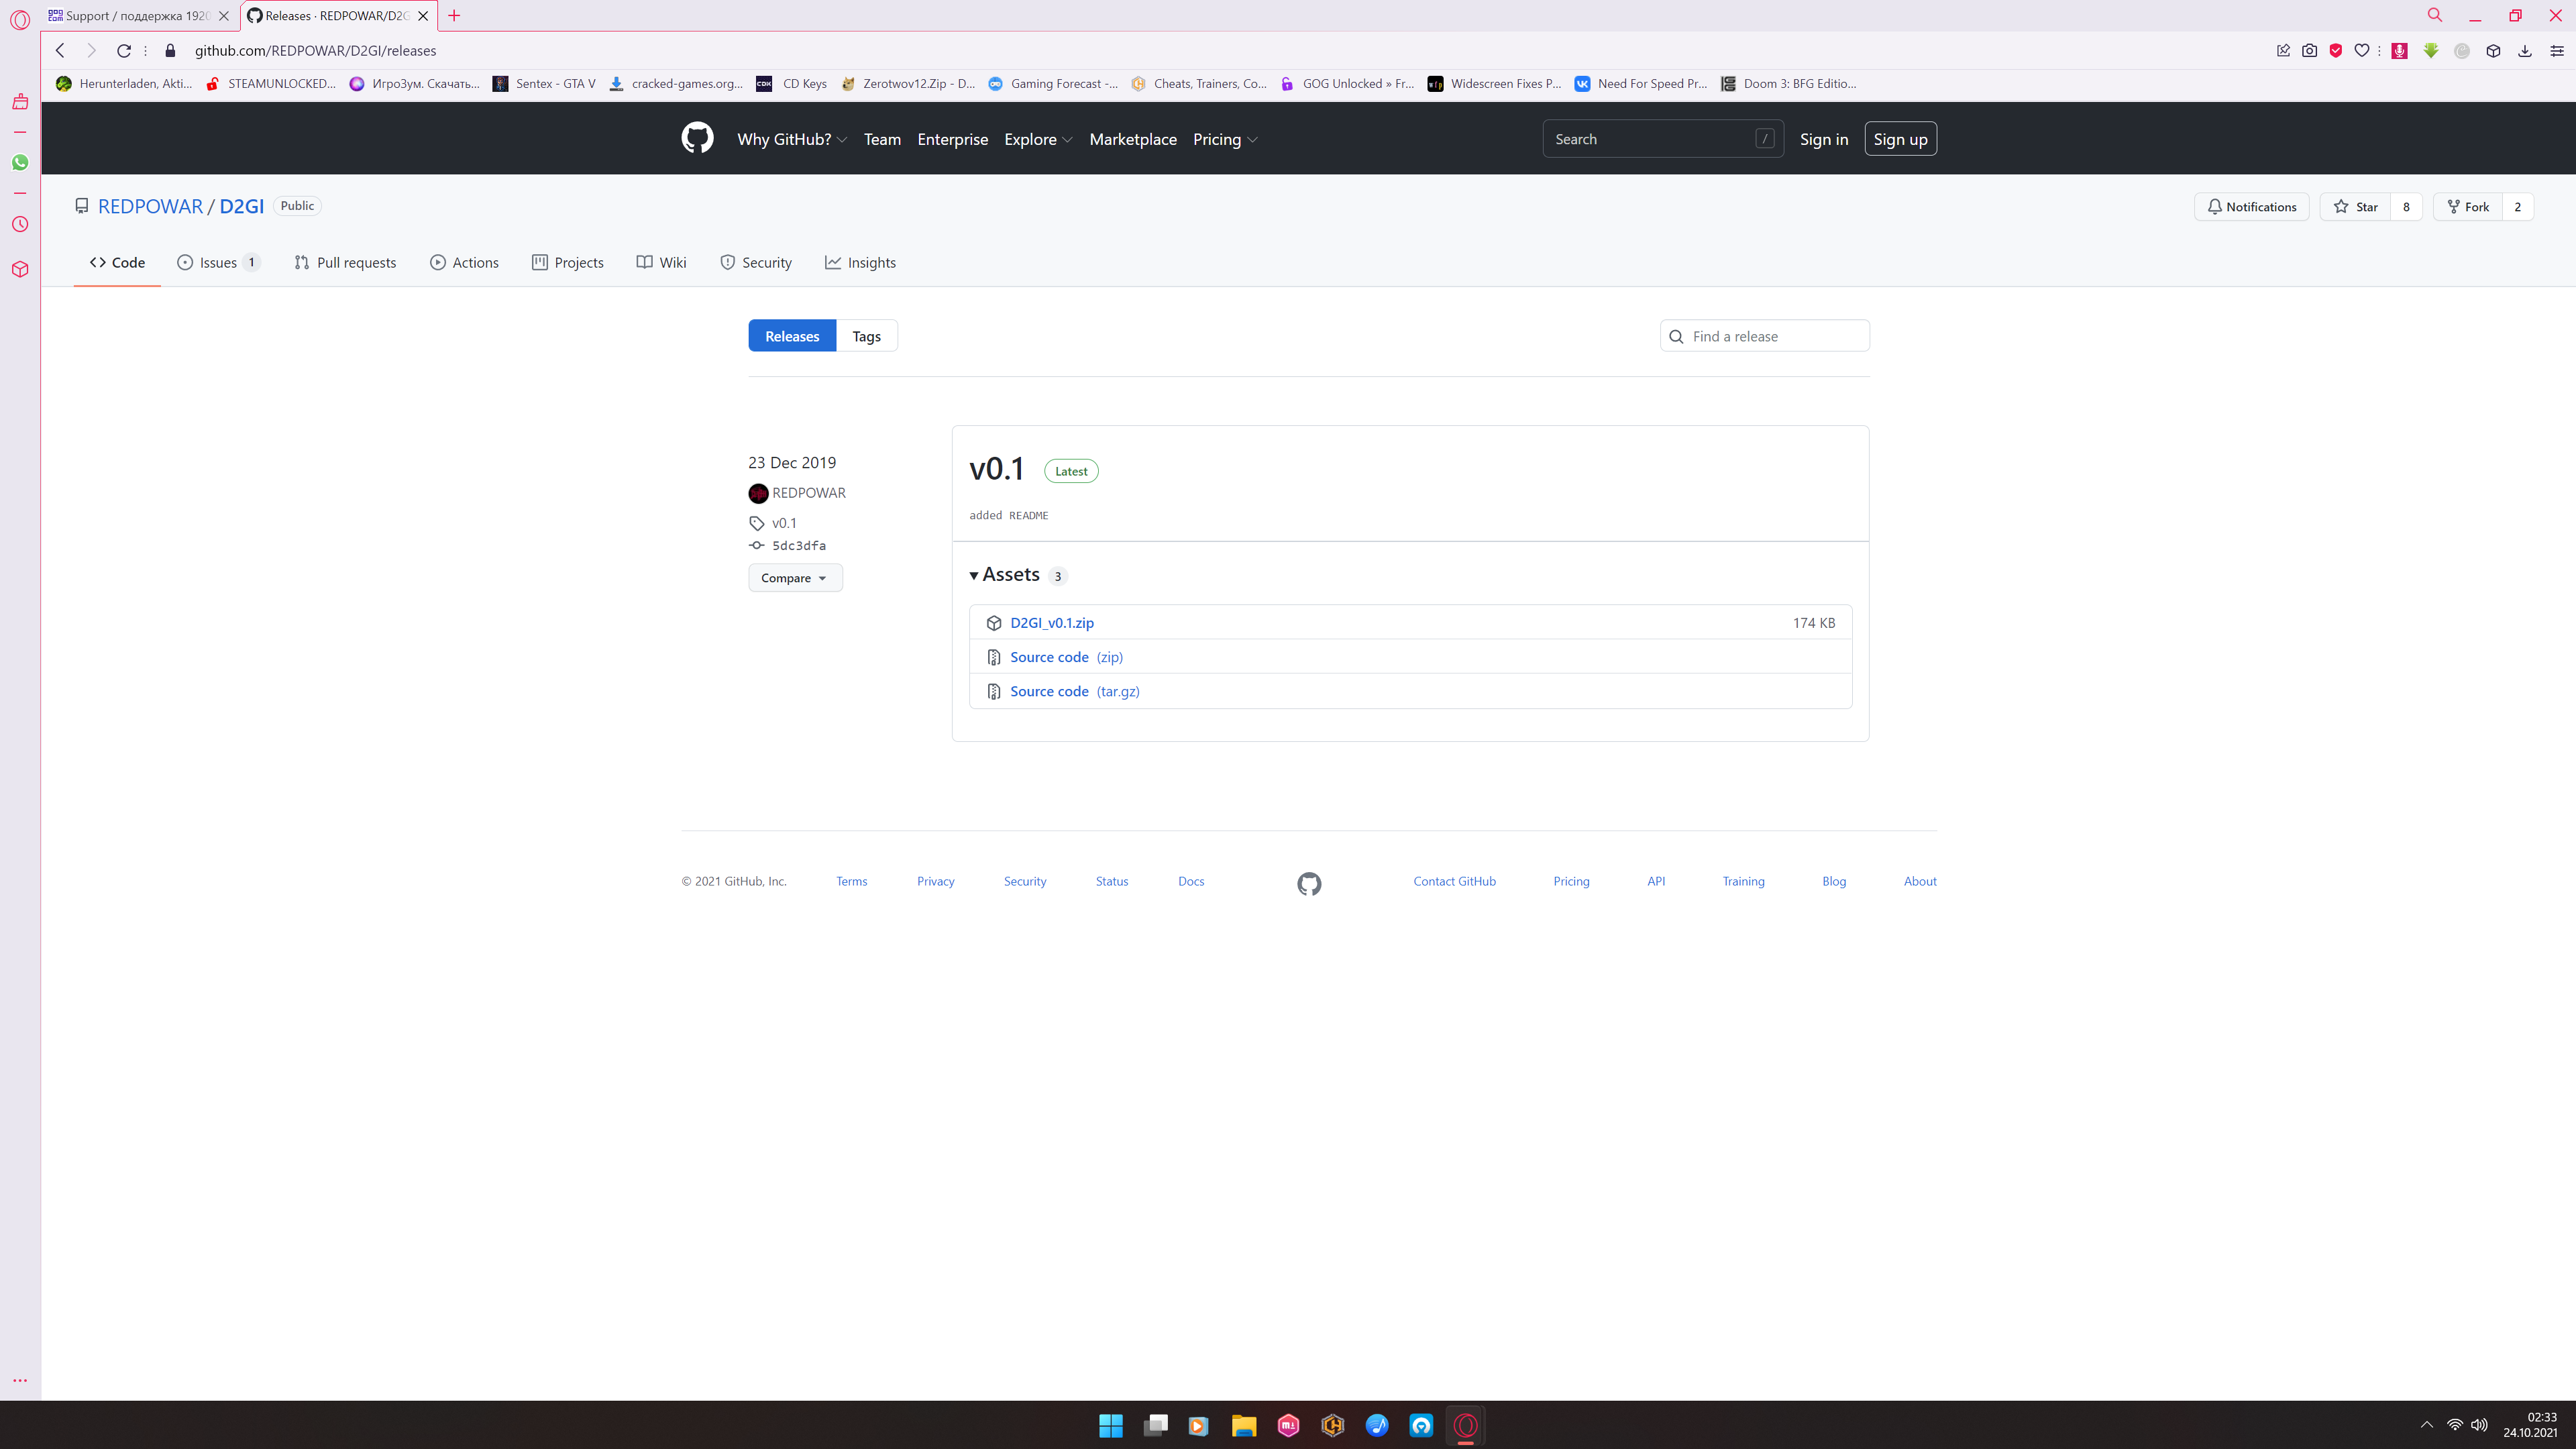Screen dimensions: 2576x1449
Task: Click the tag icon next to v0.1
Action: [x=757, y=523]
